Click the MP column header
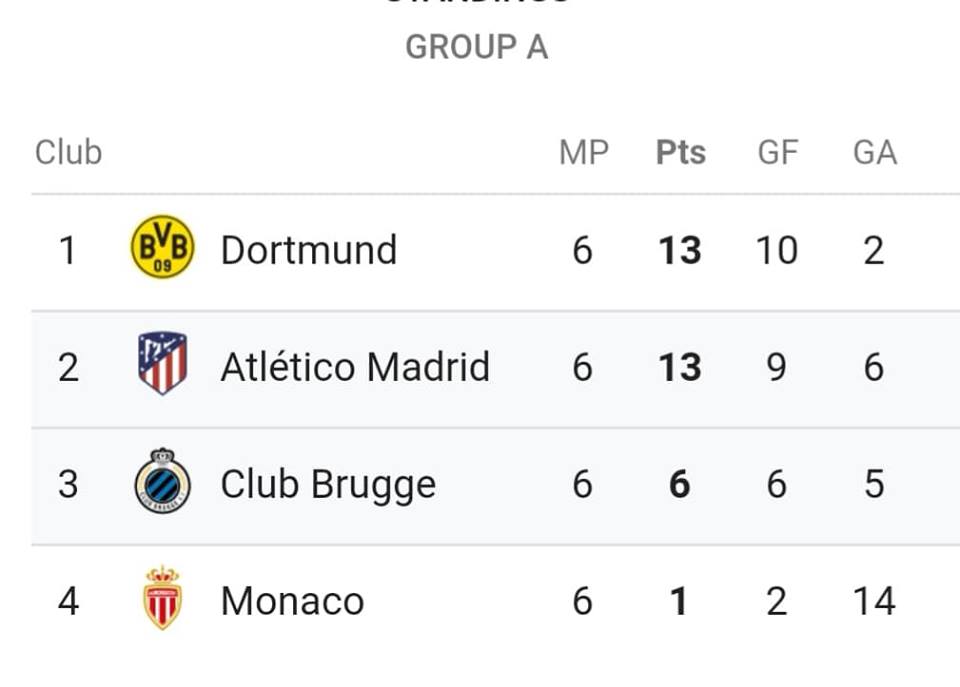 pyautogui.click(x=583, y=152)
